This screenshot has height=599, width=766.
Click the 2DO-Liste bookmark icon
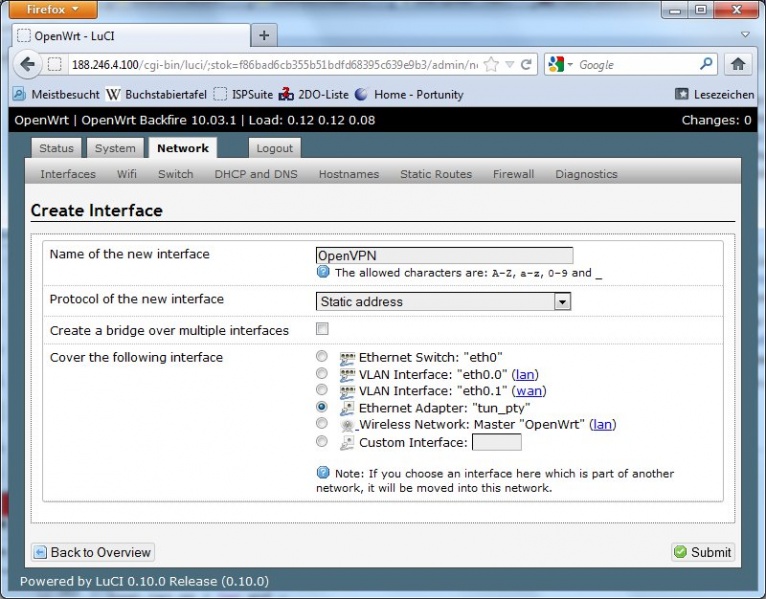pyautogui.click(x=286, y=94)
